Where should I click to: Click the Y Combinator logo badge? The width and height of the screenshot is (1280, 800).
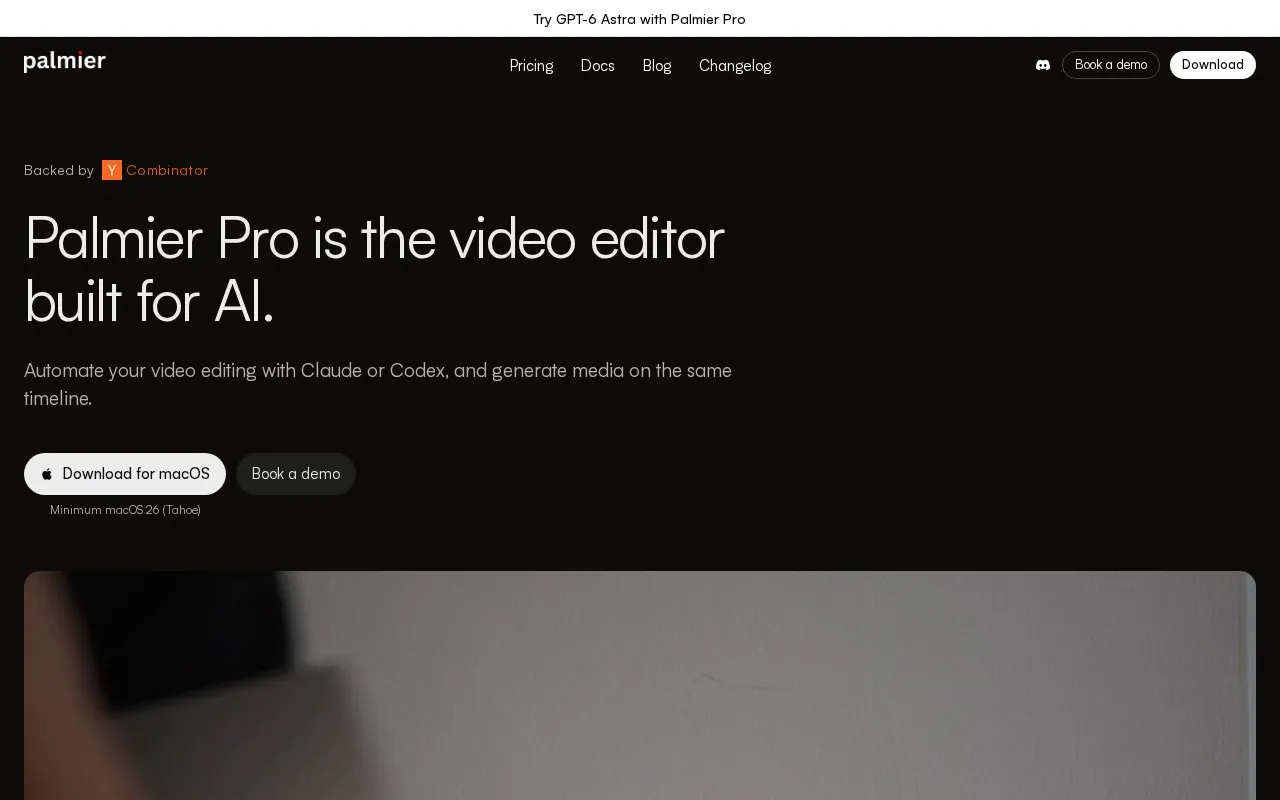[x=112, y=170]
